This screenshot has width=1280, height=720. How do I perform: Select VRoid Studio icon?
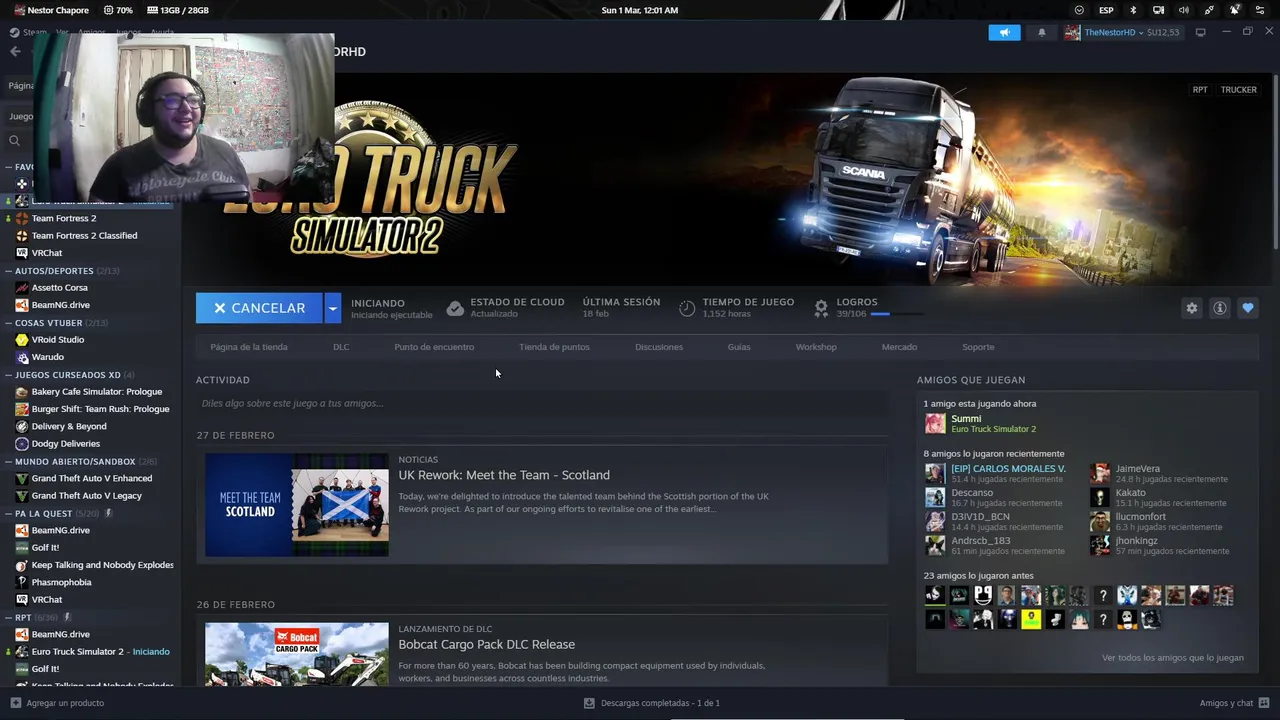click(x=22, y=340)
